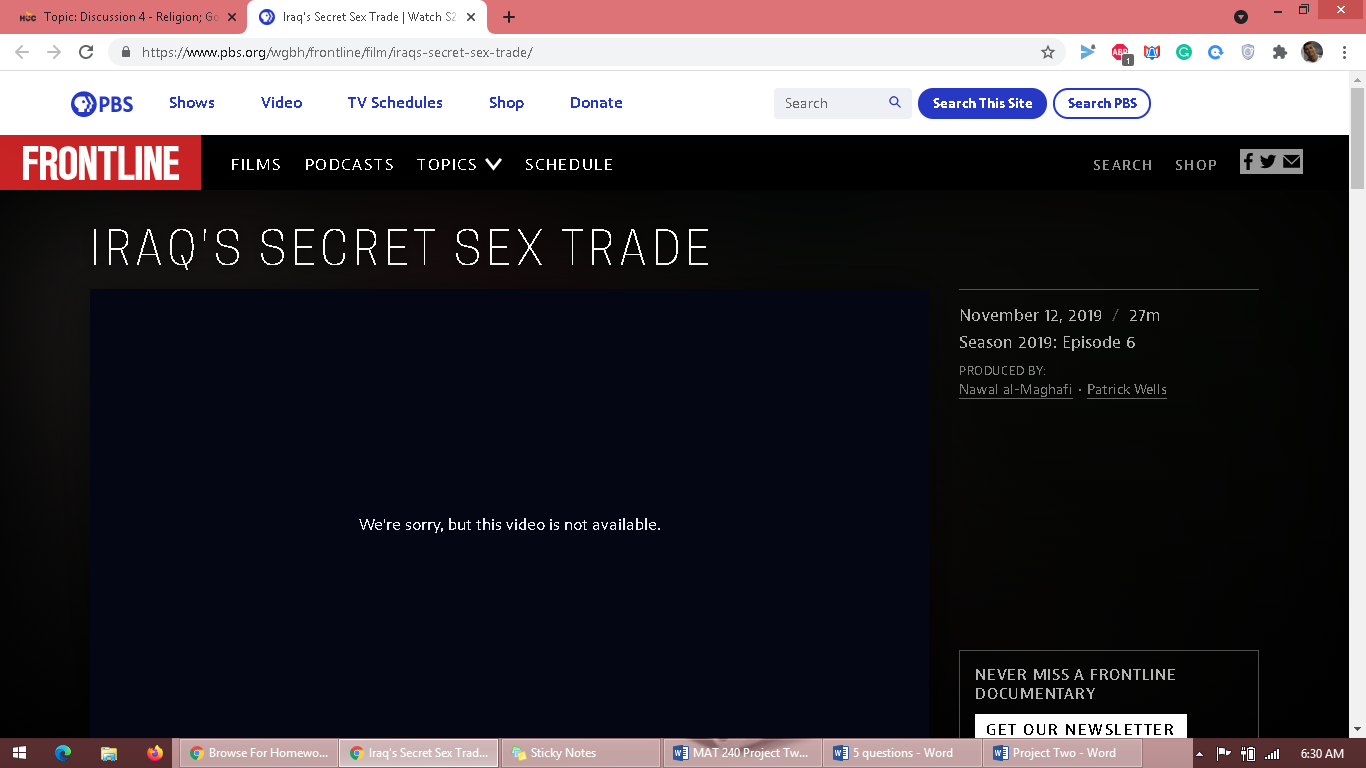The height and width of the screenshot is (768, 1366).
Task: Click the Twitter bird icon
Action: pos(1268,162)
